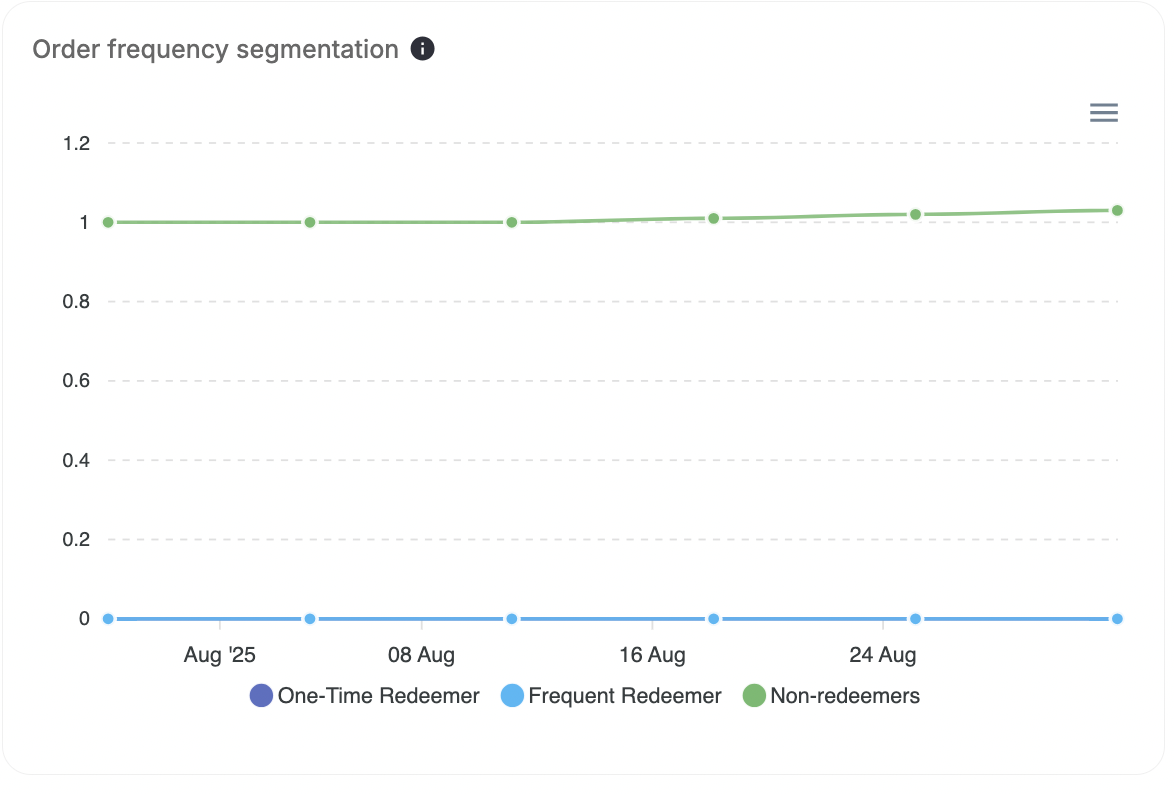
Task: Click the purple One-Time Redeemer legend dot
Action: 261,695
